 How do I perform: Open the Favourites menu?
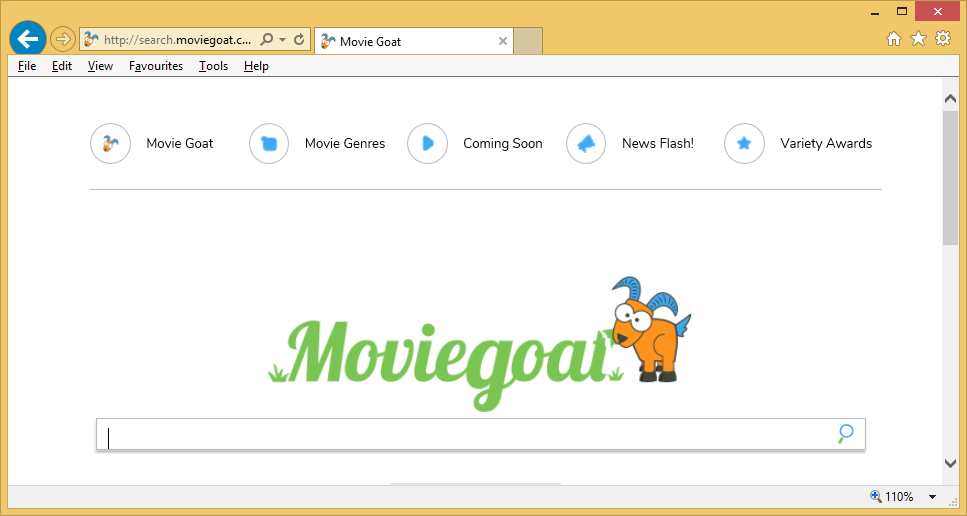click(156, 66)
